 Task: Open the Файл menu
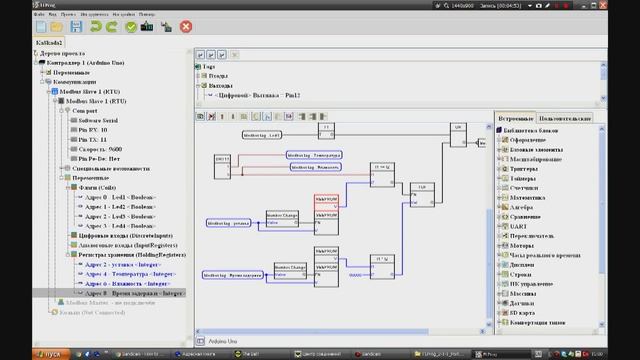39,14
